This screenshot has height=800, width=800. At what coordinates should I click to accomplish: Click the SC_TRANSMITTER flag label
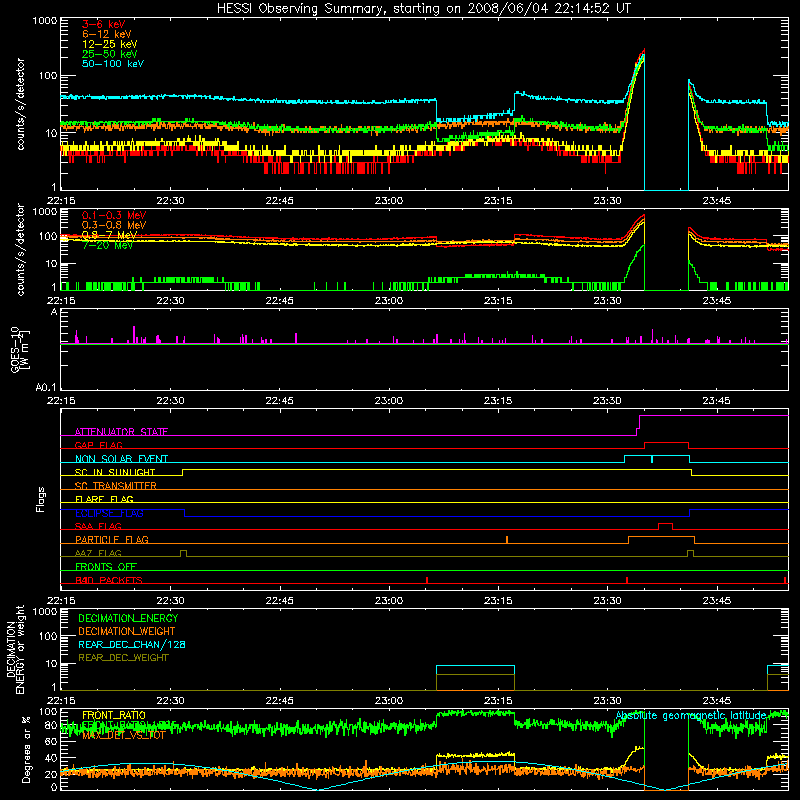click(115, 486)
